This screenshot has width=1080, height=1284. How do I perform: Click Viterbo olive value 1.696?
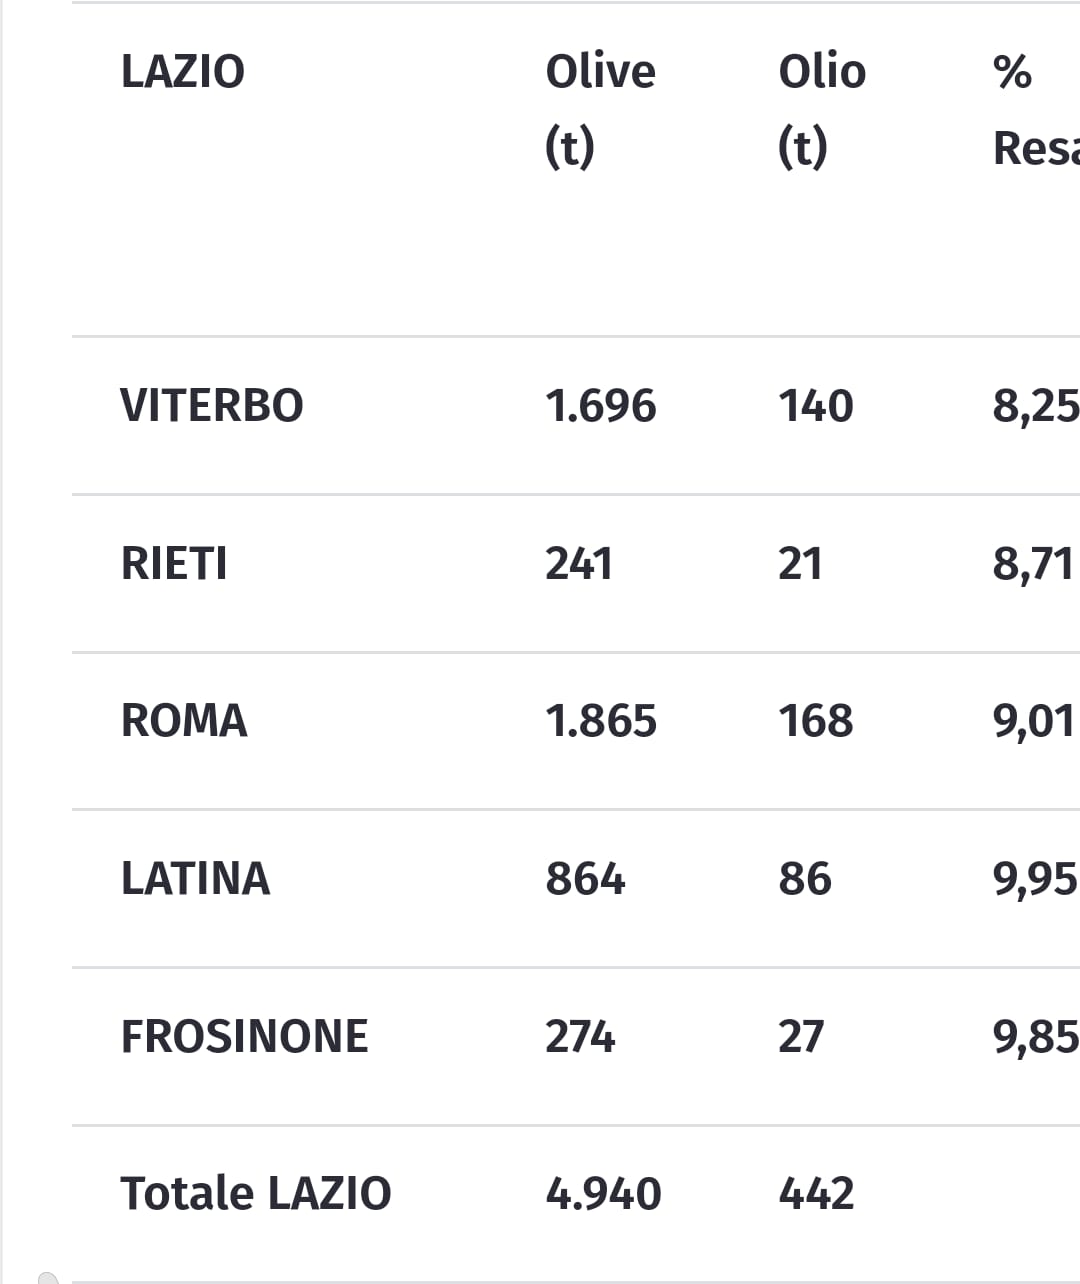pyautogui.click(x=600, y=406)
